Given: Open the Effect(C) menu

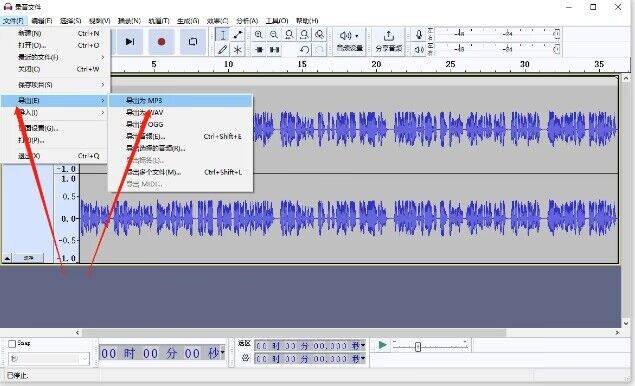Looking at the screenshot, I should point(217,21).
